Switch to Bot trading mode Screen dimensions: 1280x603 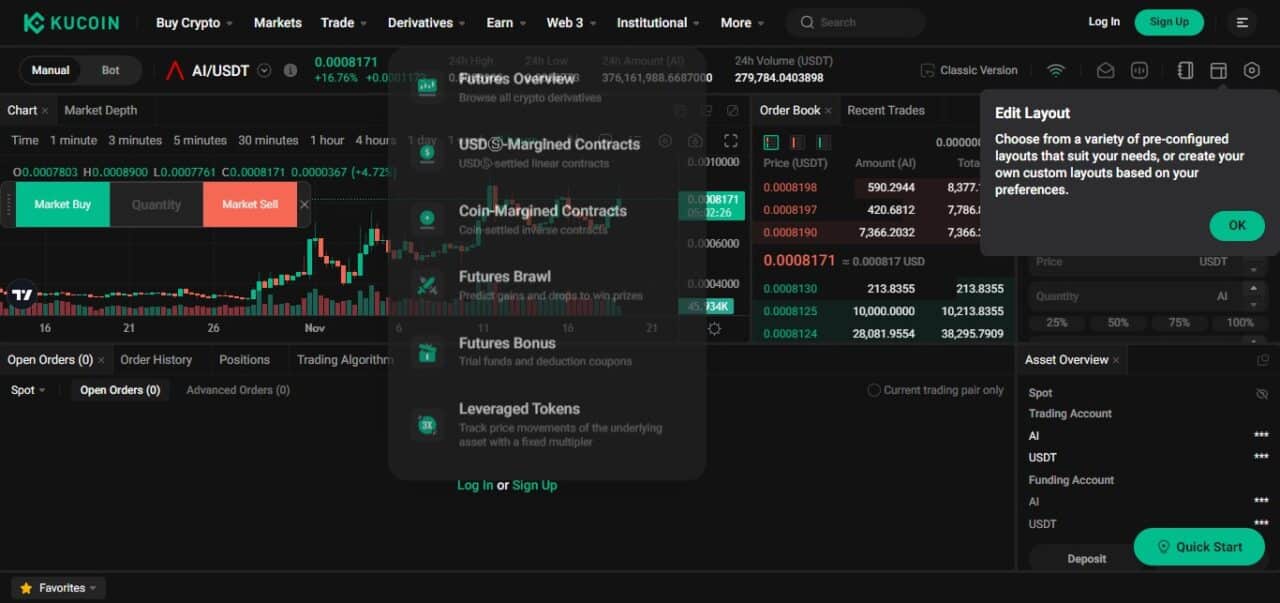point(111,70)
